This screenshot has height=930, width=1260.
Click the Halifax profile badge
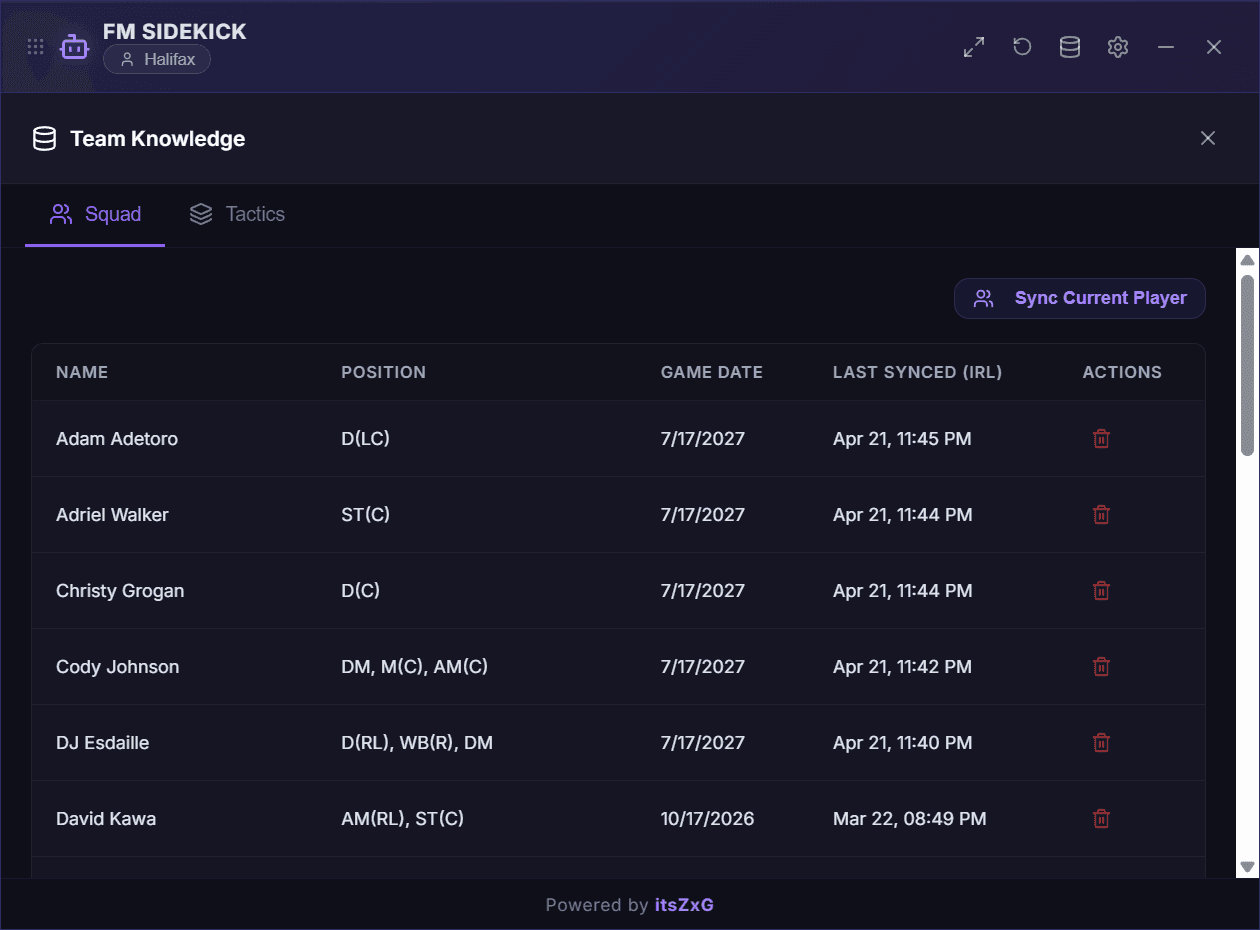(157, 60)
